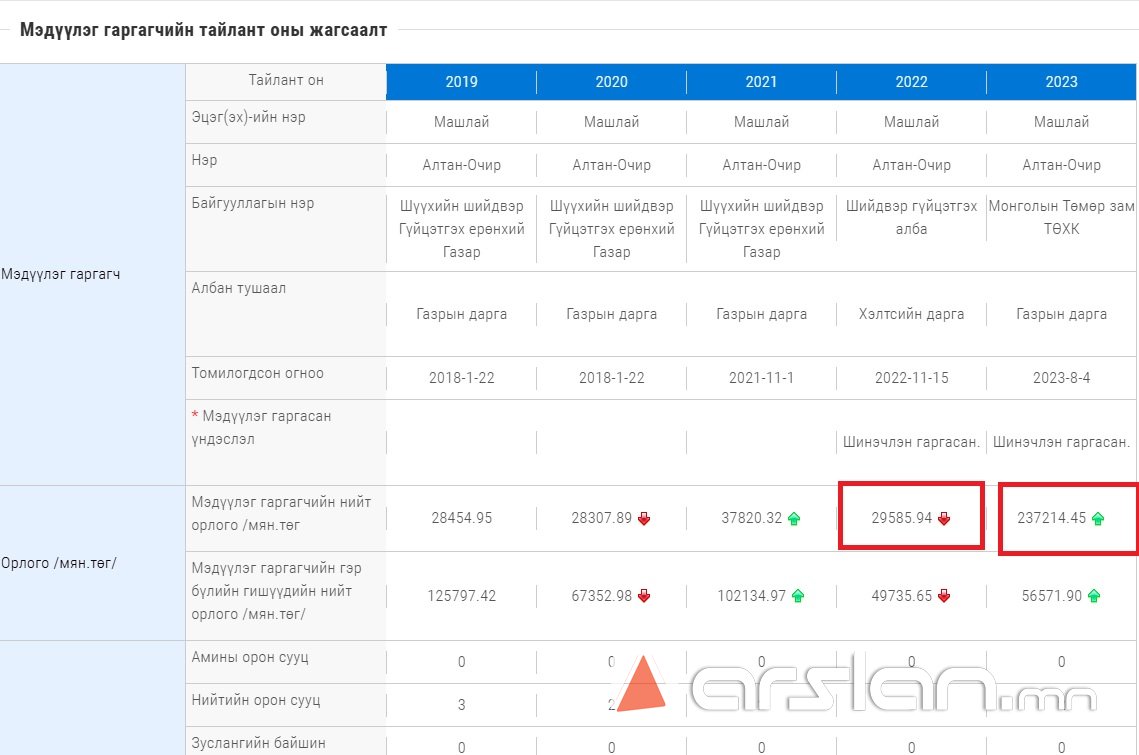Select the 2023 year column header
1139x755 pixels.
[x=1061, y=82]
